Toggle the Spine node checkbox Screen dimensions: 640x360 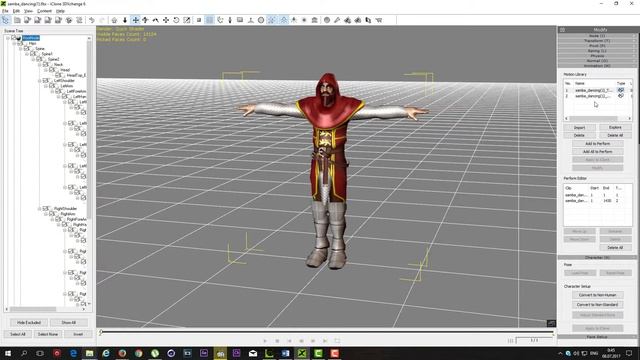point(26,49)
